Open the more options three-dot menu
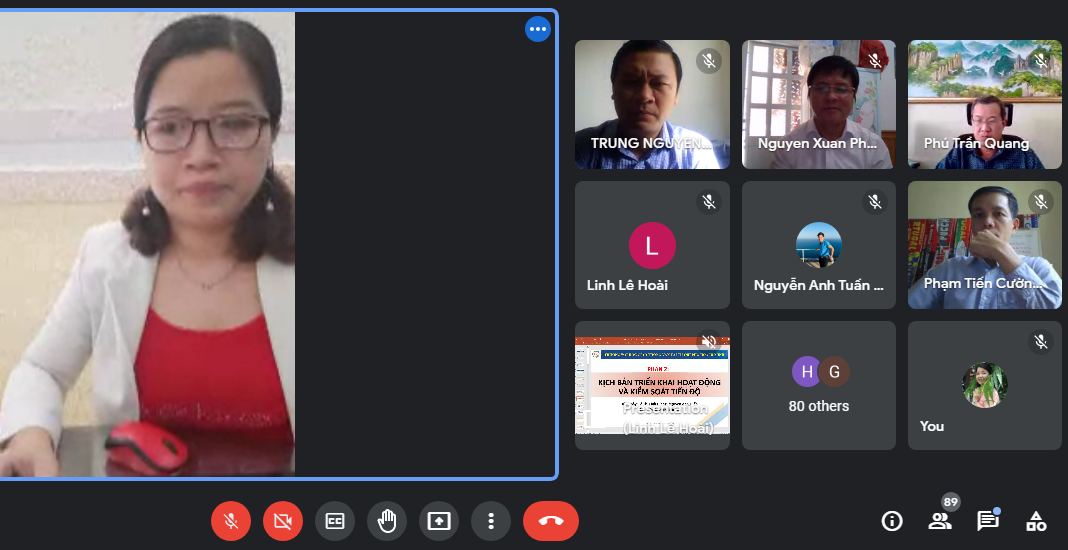 [x=491, y=521]
